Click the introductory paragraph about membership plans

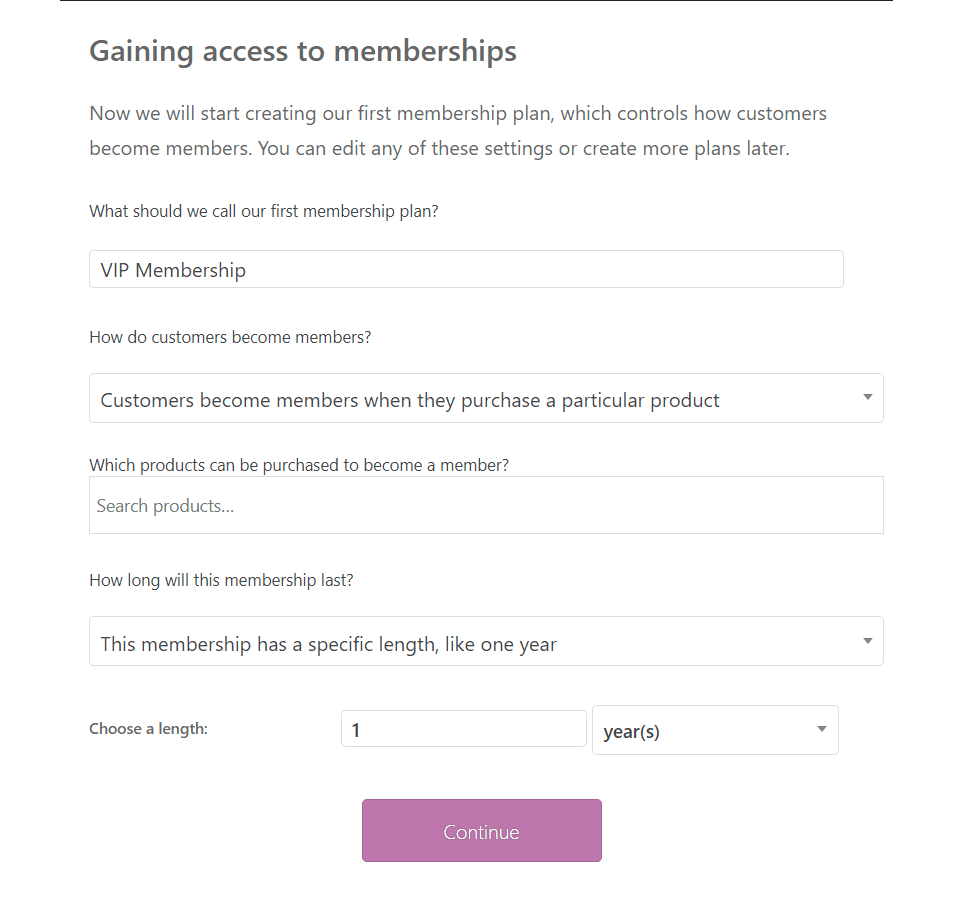pos(457,130)
